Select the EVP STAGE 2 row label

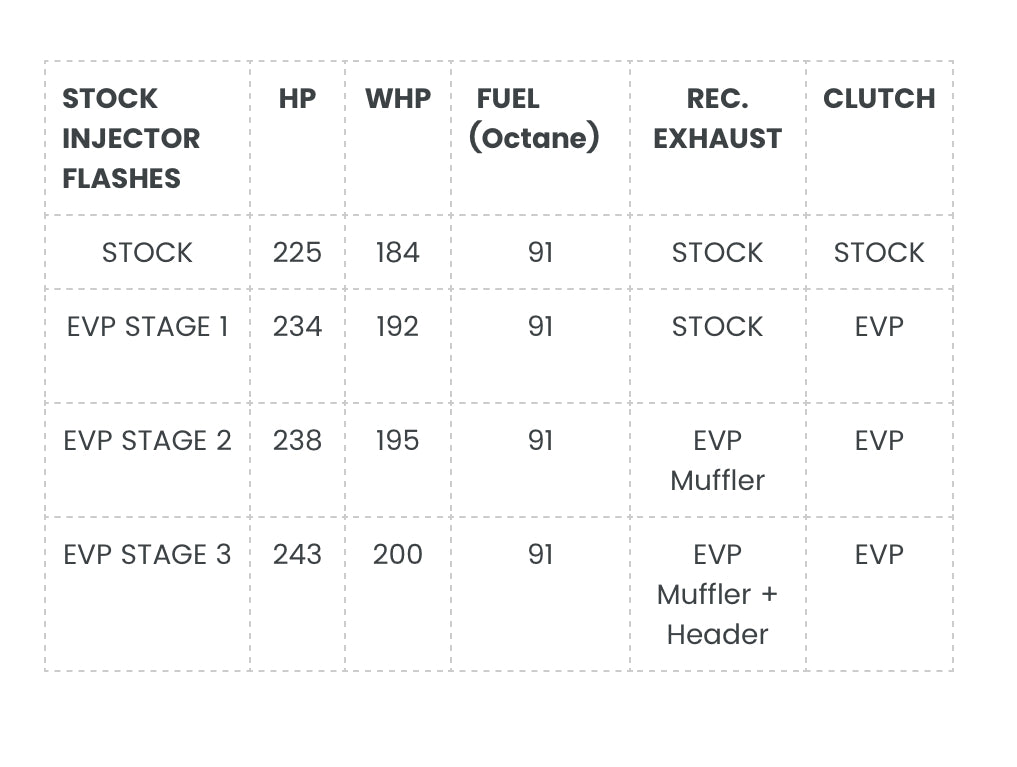coord(147,441)
